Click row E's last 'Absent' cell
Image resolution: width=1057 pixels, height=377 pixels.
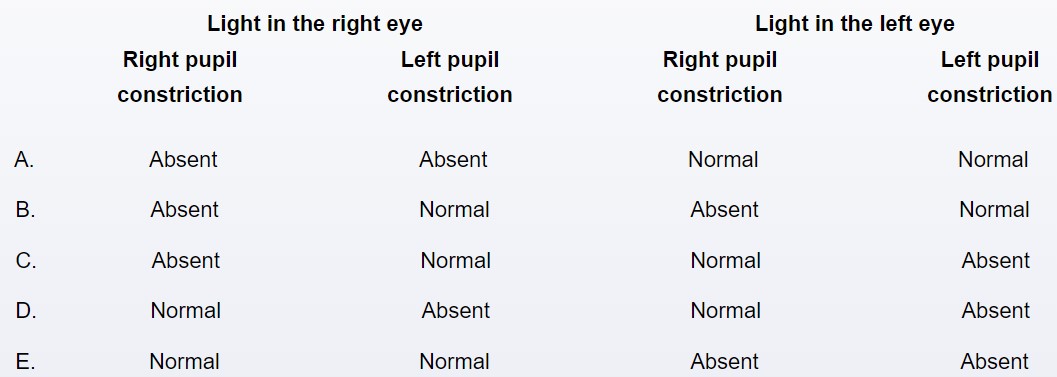pos(995,362)
